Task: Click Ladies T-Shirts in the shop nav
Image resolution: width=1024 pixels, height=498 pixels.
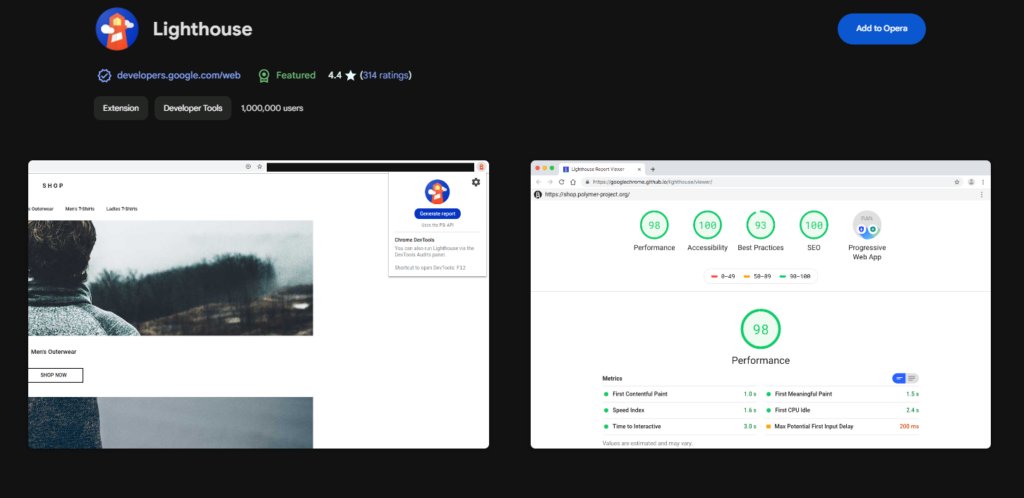Action: 121,209
